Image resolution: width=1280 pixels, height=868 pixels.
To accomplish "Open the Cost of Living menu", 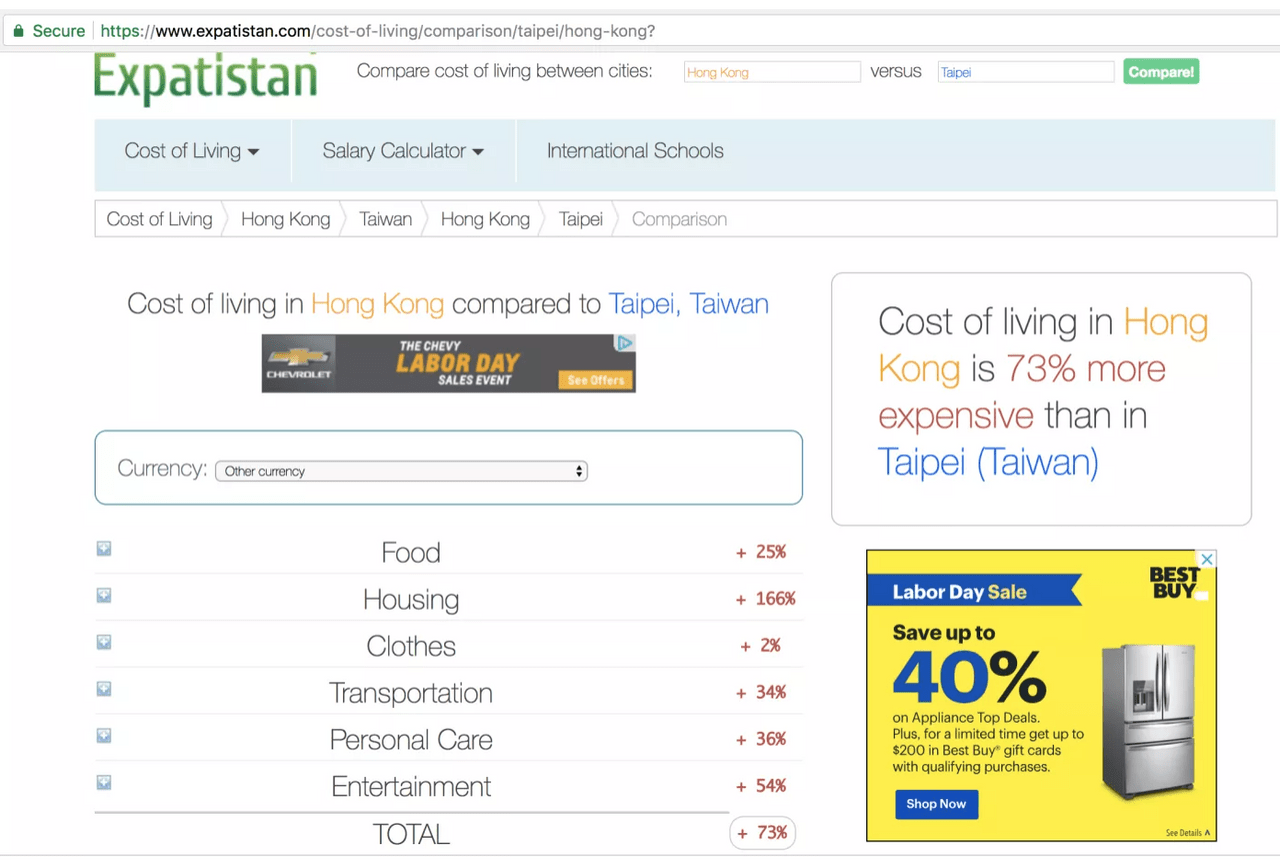I will pyautogui.click(x=192, y=151).
